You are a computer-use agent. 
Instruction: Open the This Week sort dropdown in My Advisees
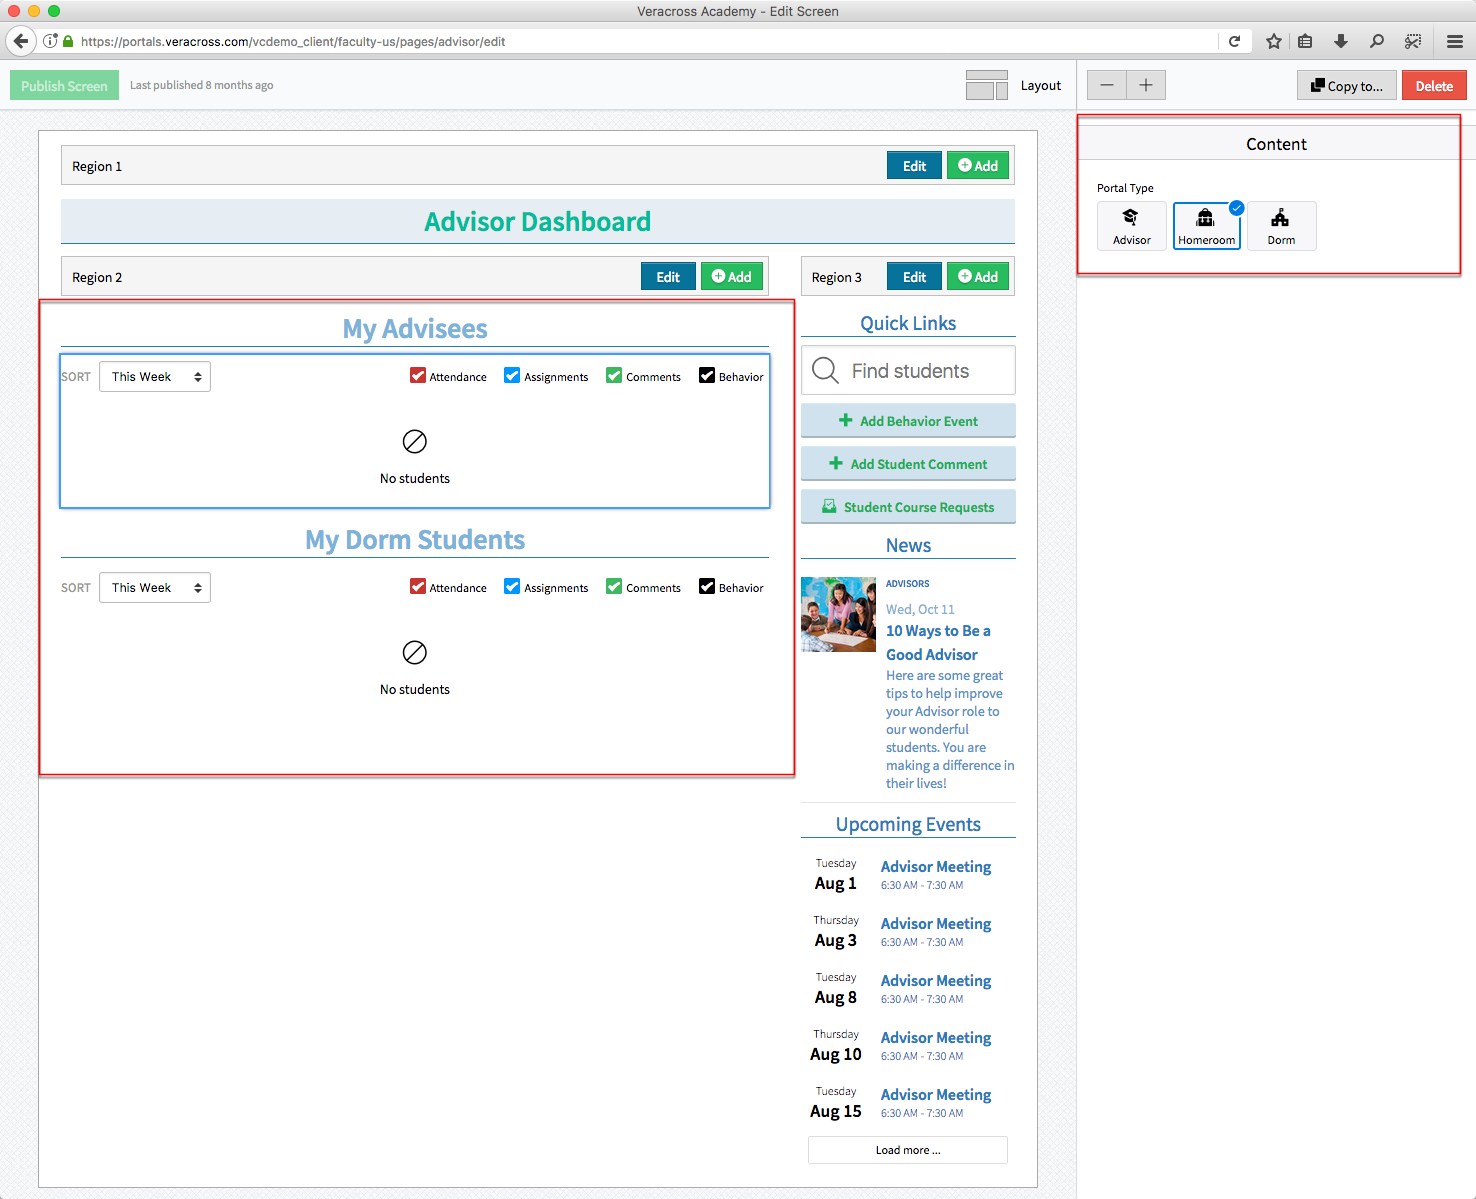pyautogui.click(x=154, y=376)
